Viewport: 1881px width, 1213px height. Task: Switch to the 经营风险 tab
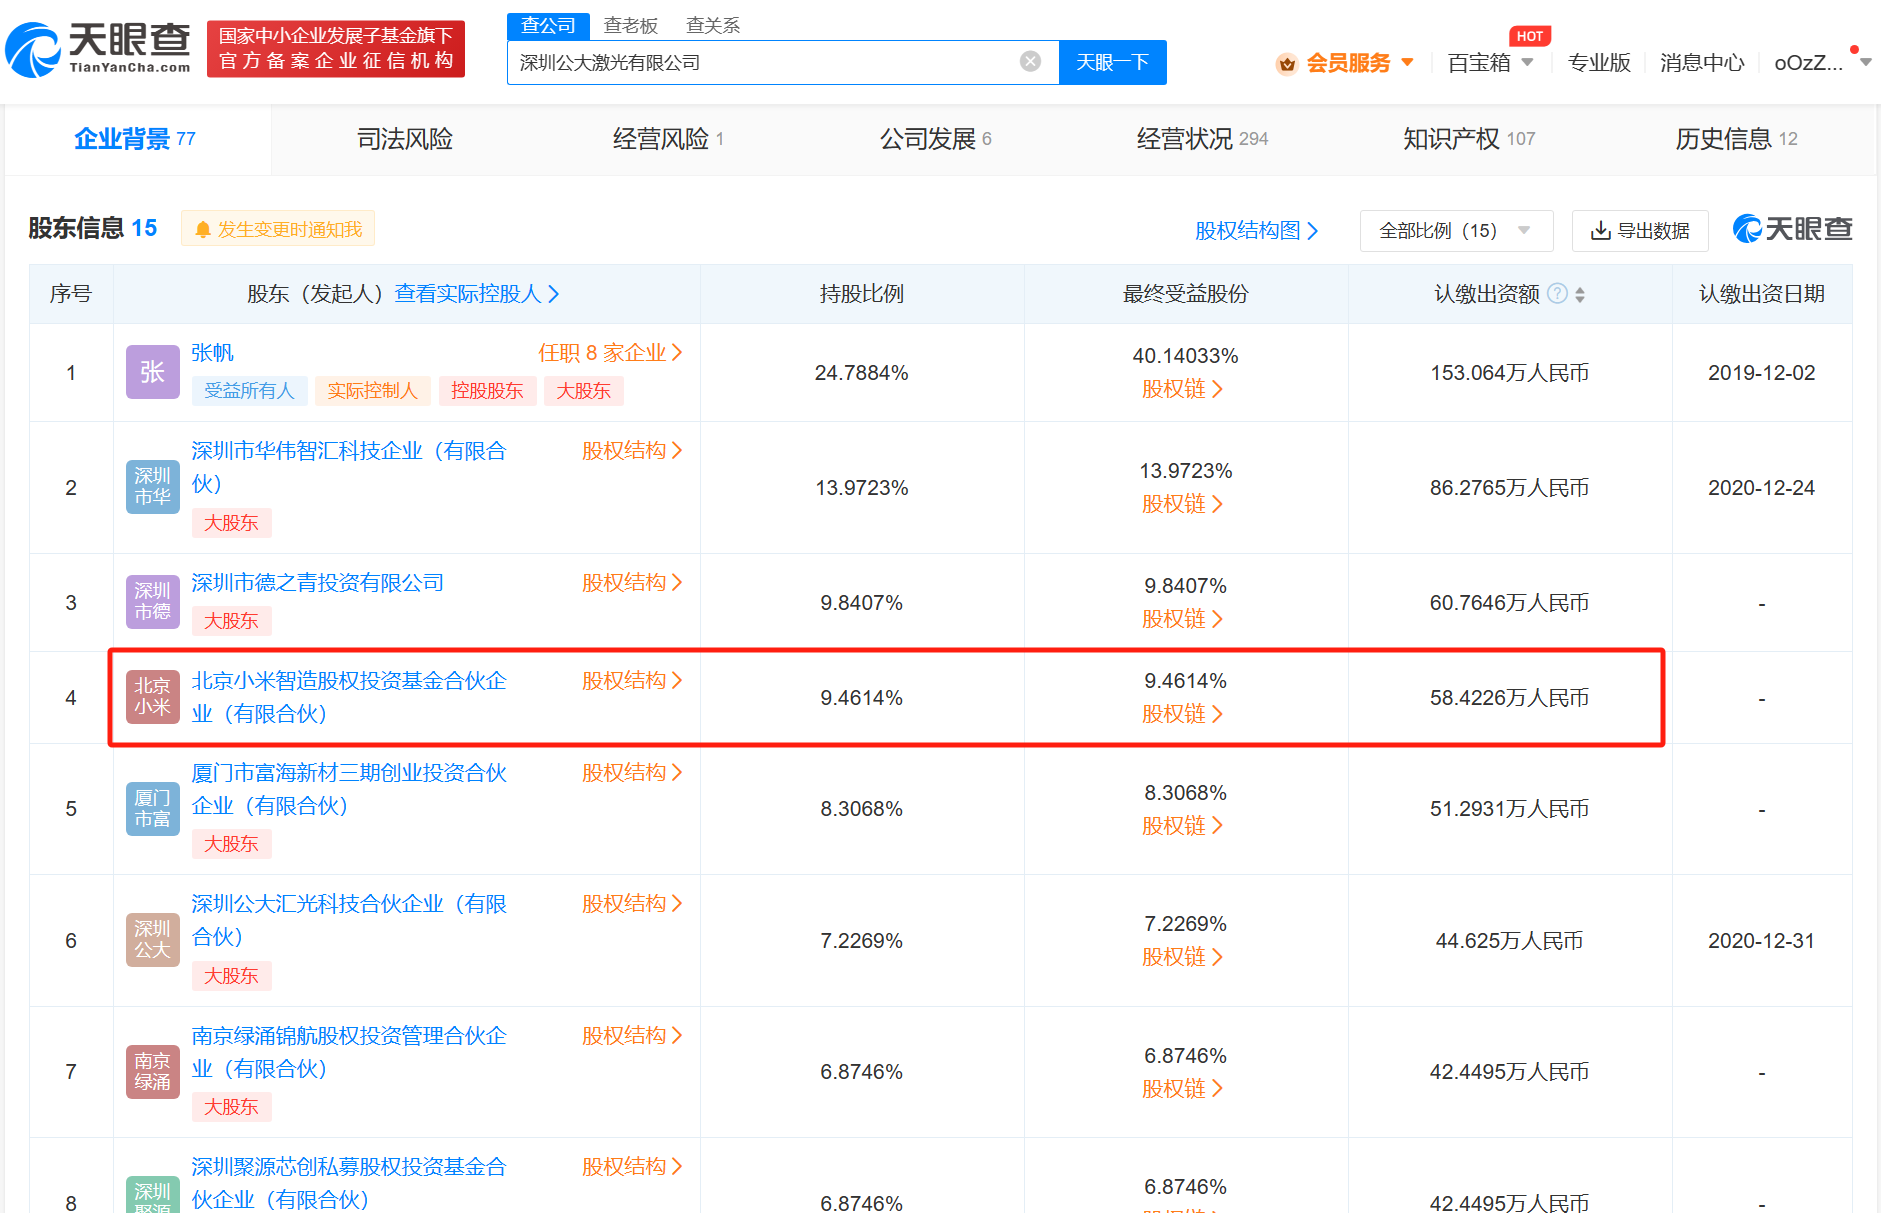[668, 139]
